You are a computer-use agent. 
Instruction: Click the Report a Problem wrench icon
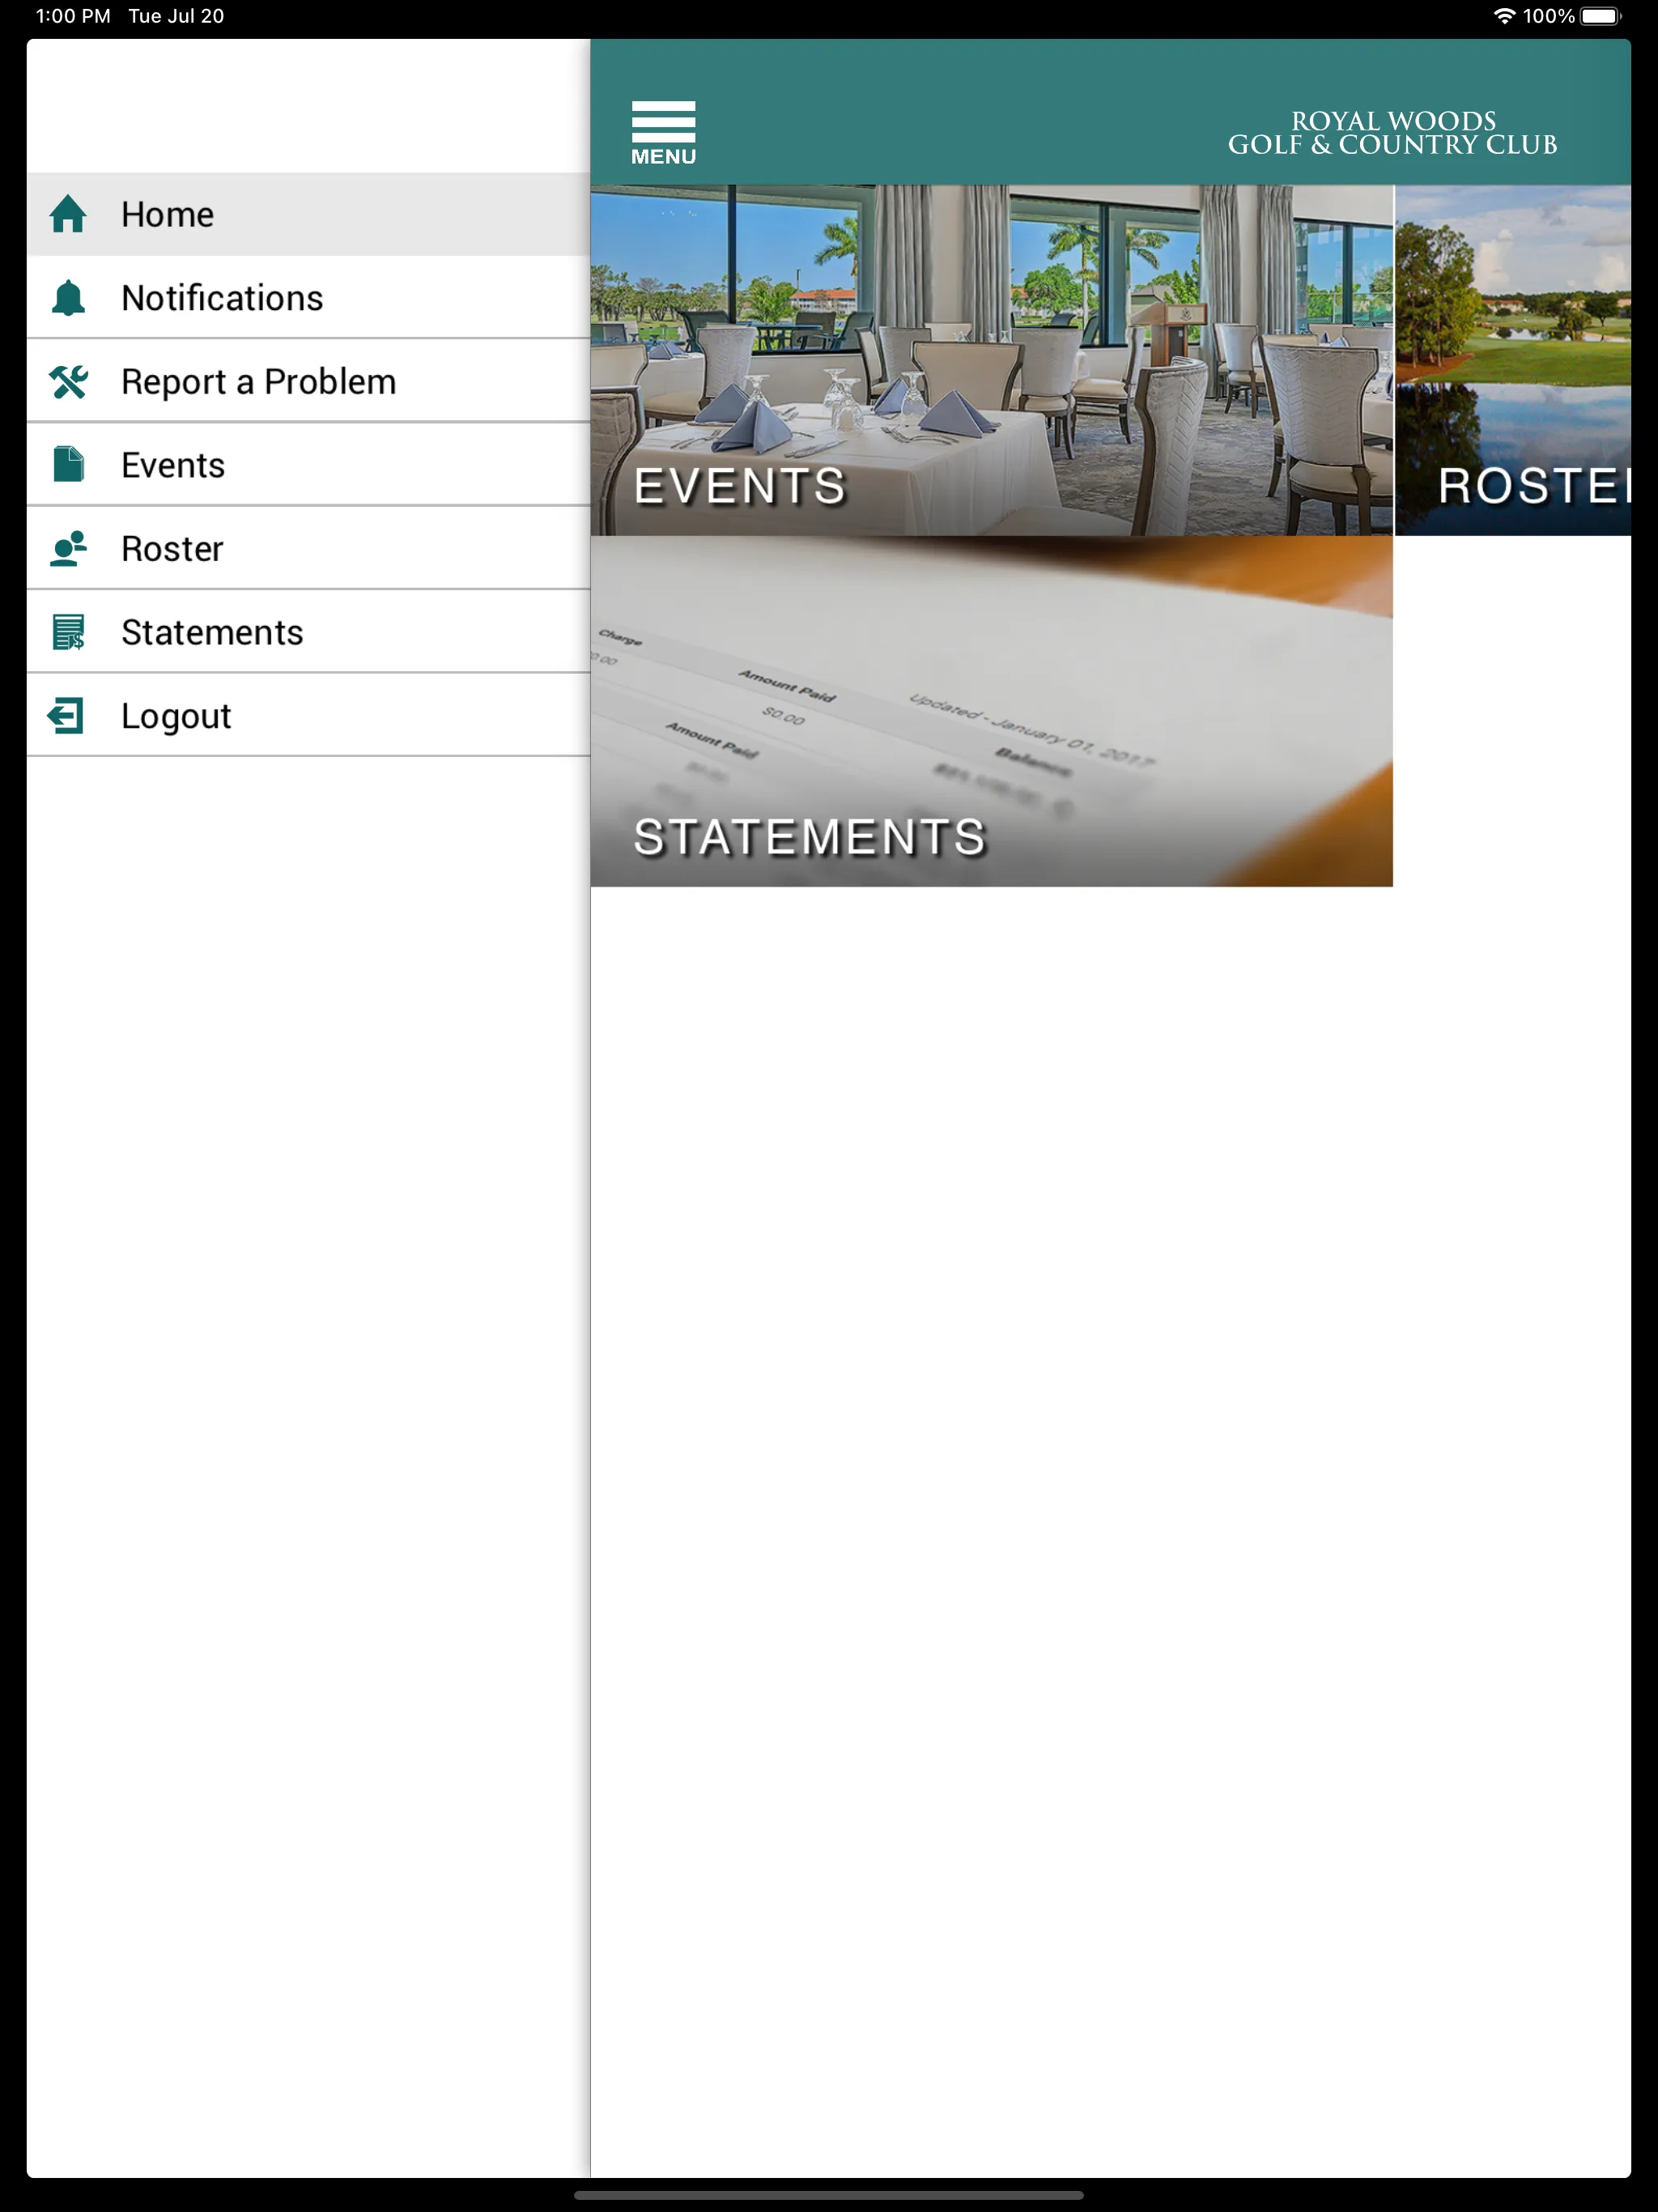point(68,381)
